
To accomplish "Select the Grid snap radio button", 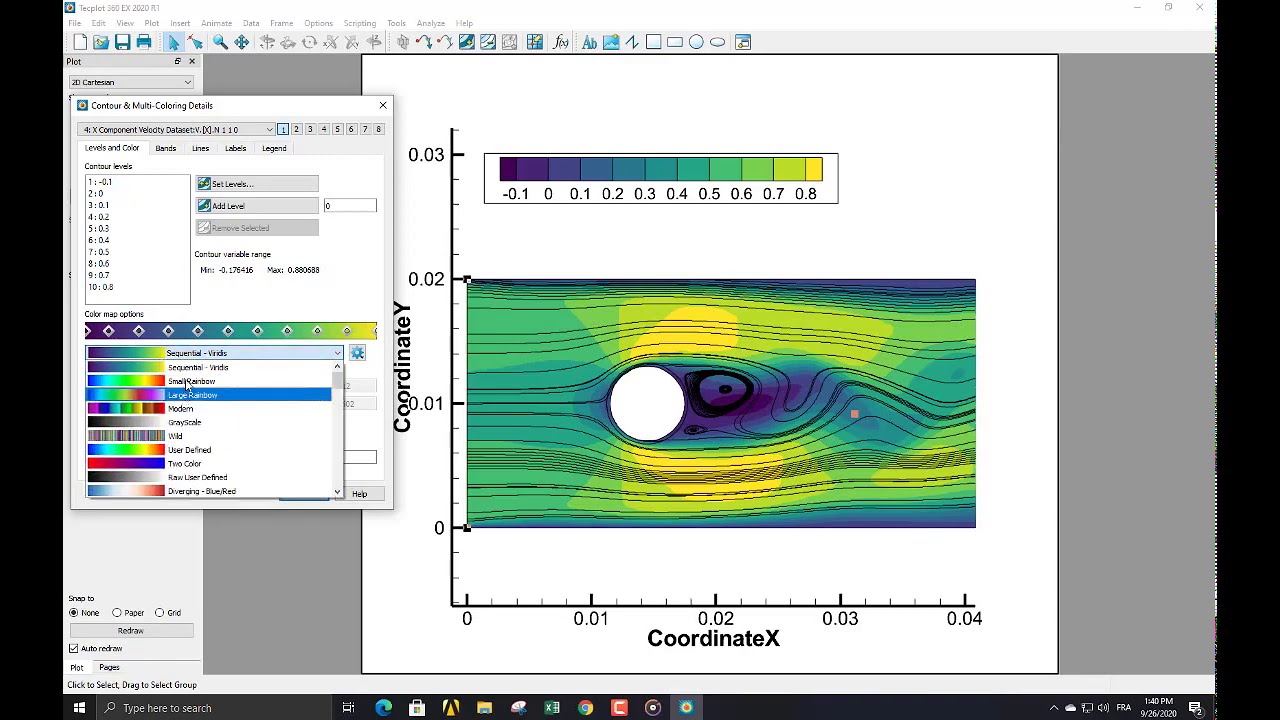I will click(159, 613).
